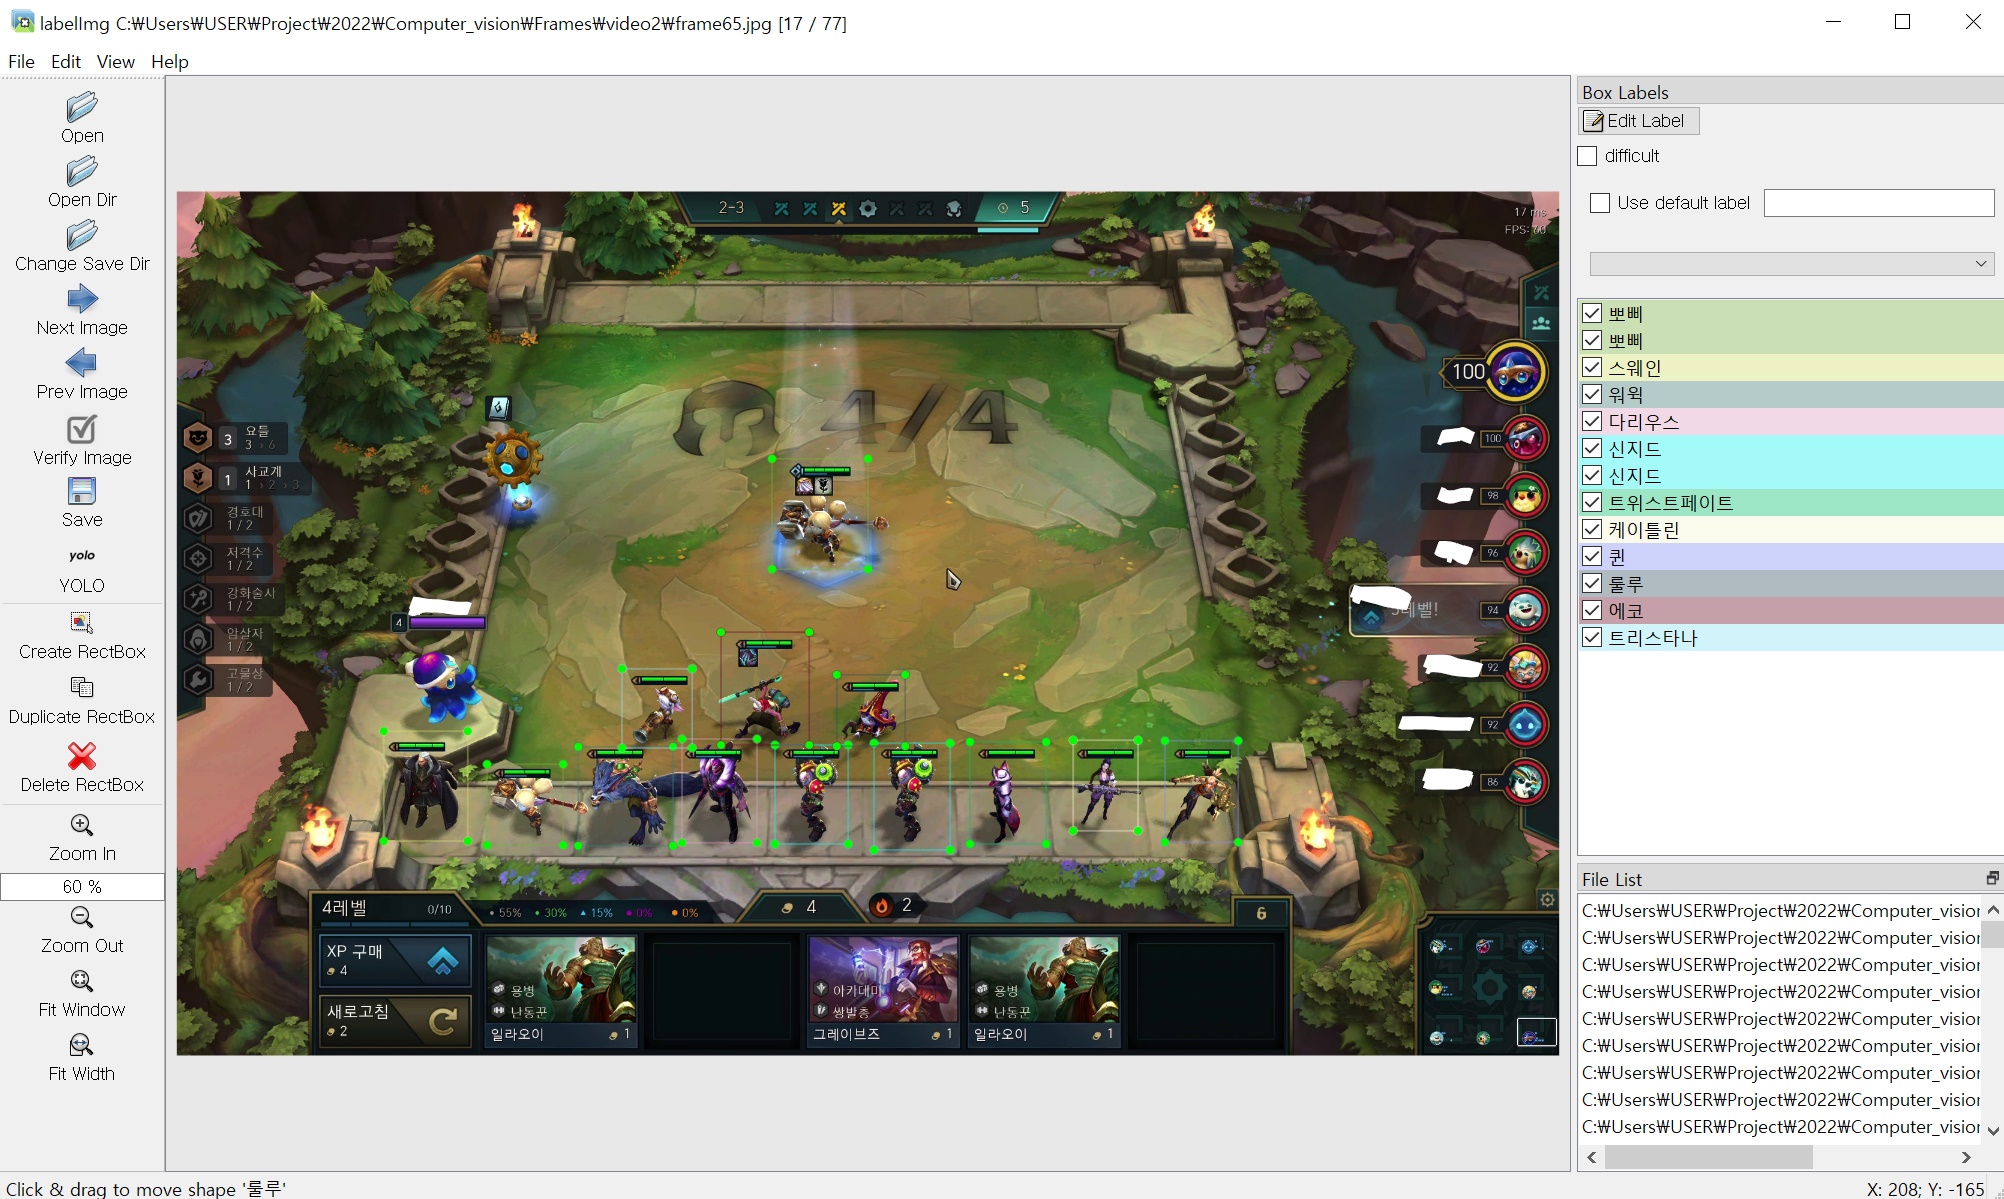Click the 요들 trait icon in game image
The width and height of the screenshot is (2004, 1199).
point(198,437)
